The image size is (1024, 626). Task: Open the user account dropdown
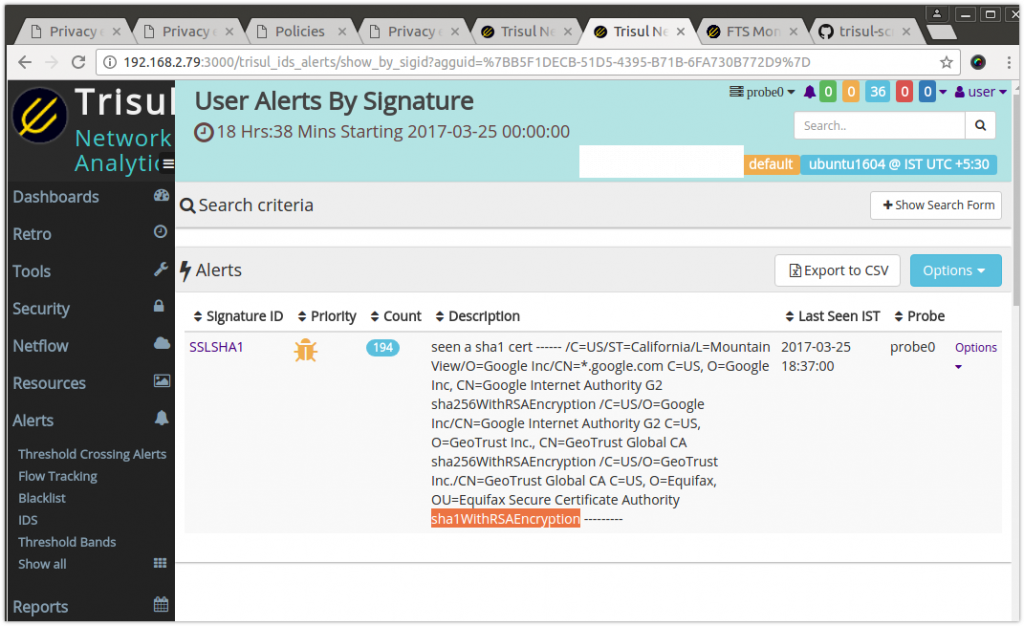980,92
